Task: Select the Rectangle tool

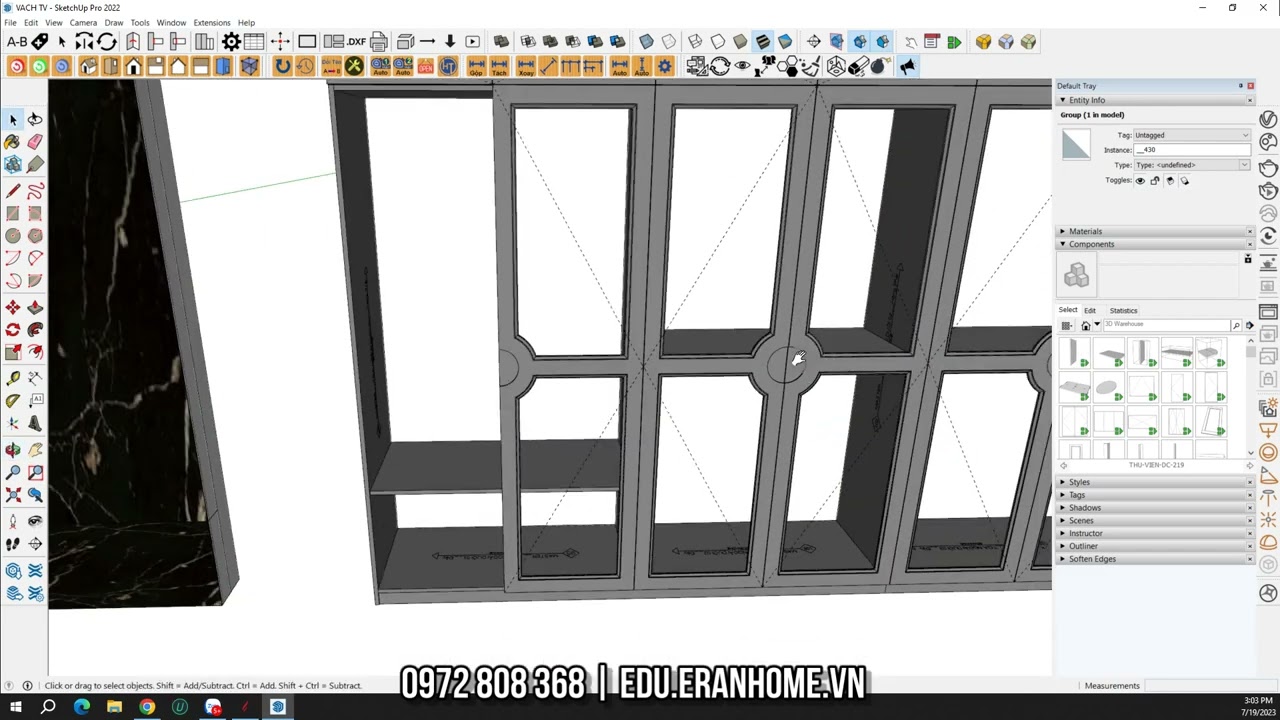Action: (x=13, y=213)
